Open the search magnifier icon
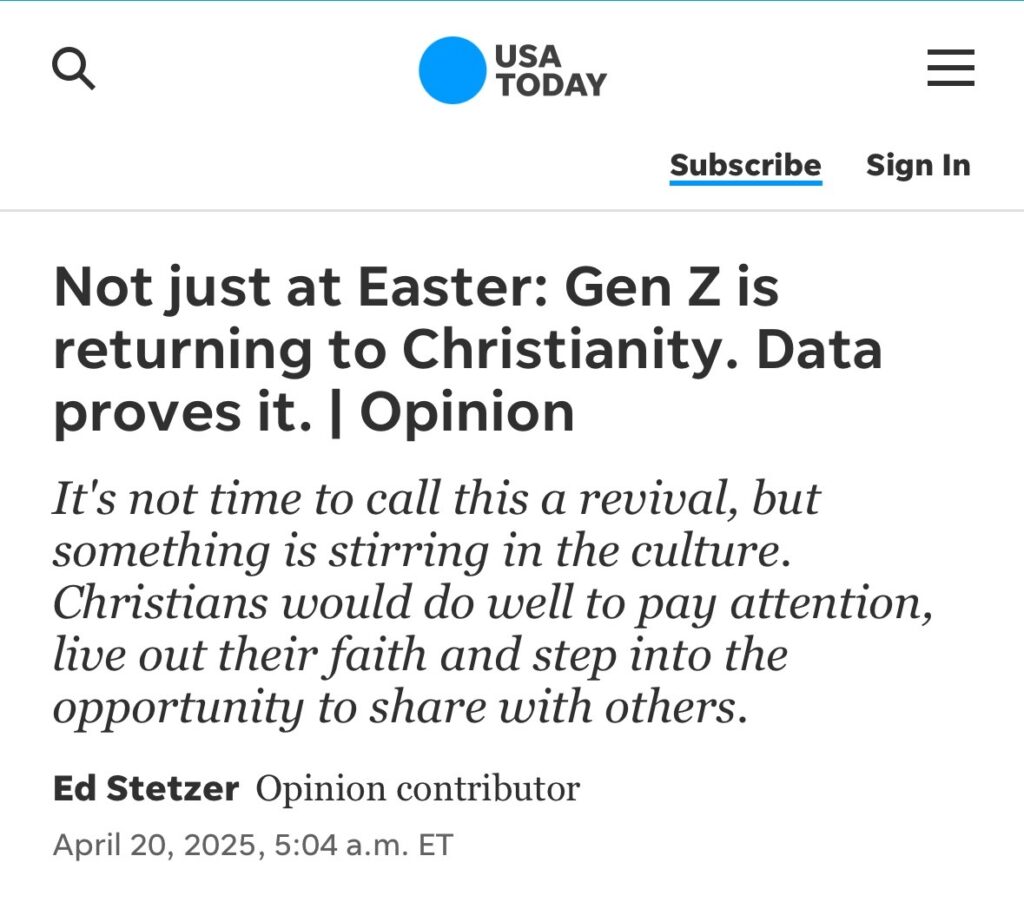 tap(74, 68)
